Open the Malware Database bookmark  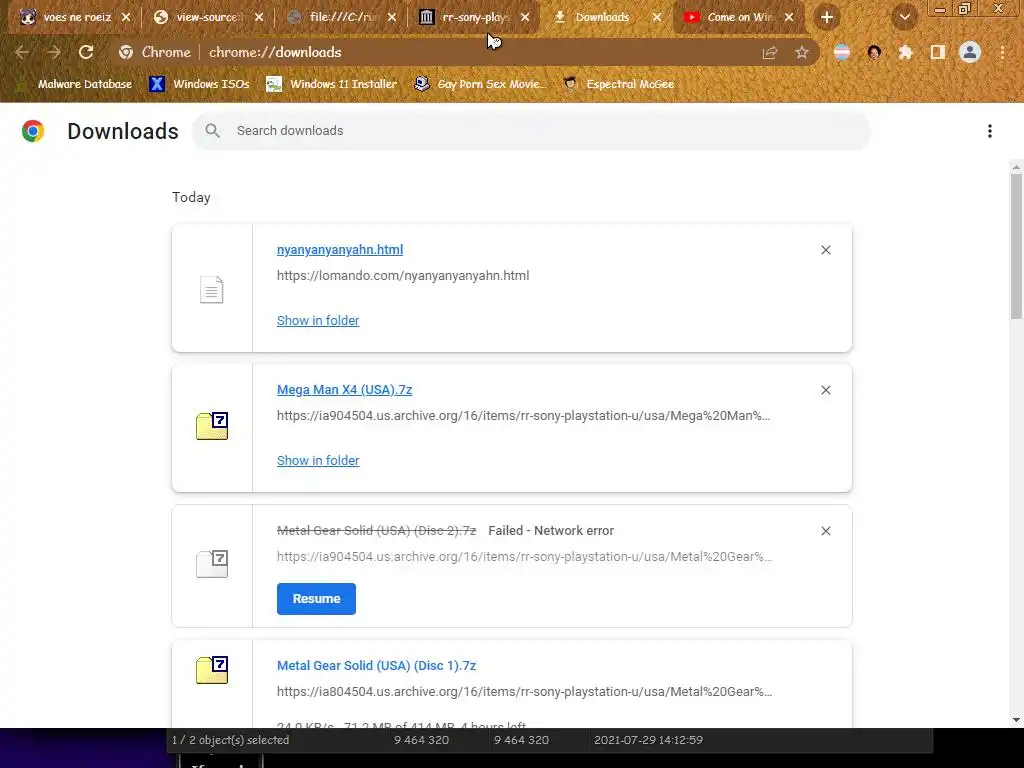[73, 84]
